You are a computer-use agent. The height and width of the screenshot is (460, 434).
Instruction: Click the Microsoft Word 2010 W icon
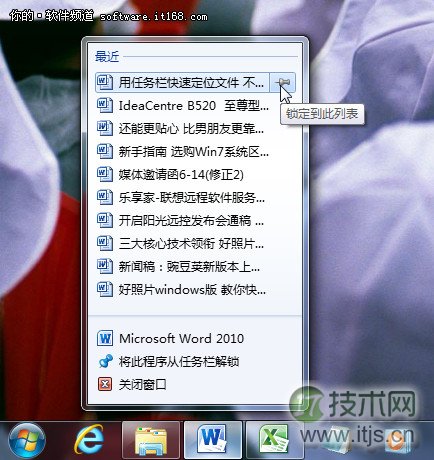point(105,339)
